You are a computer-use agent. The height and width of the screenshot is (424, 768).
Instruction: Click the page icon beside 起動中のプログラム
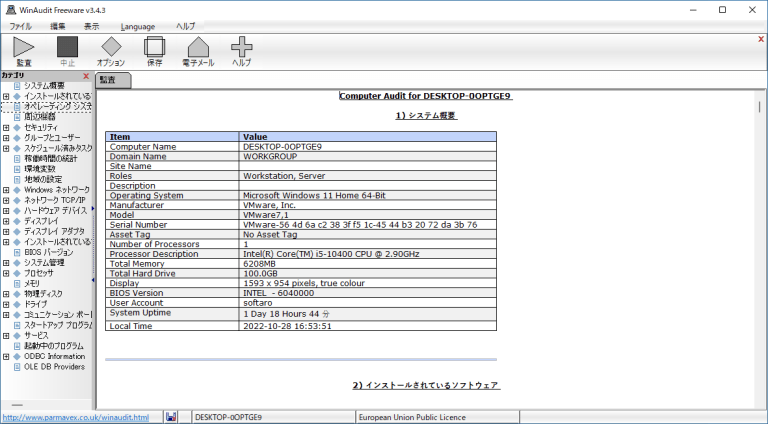click(17, 346)
